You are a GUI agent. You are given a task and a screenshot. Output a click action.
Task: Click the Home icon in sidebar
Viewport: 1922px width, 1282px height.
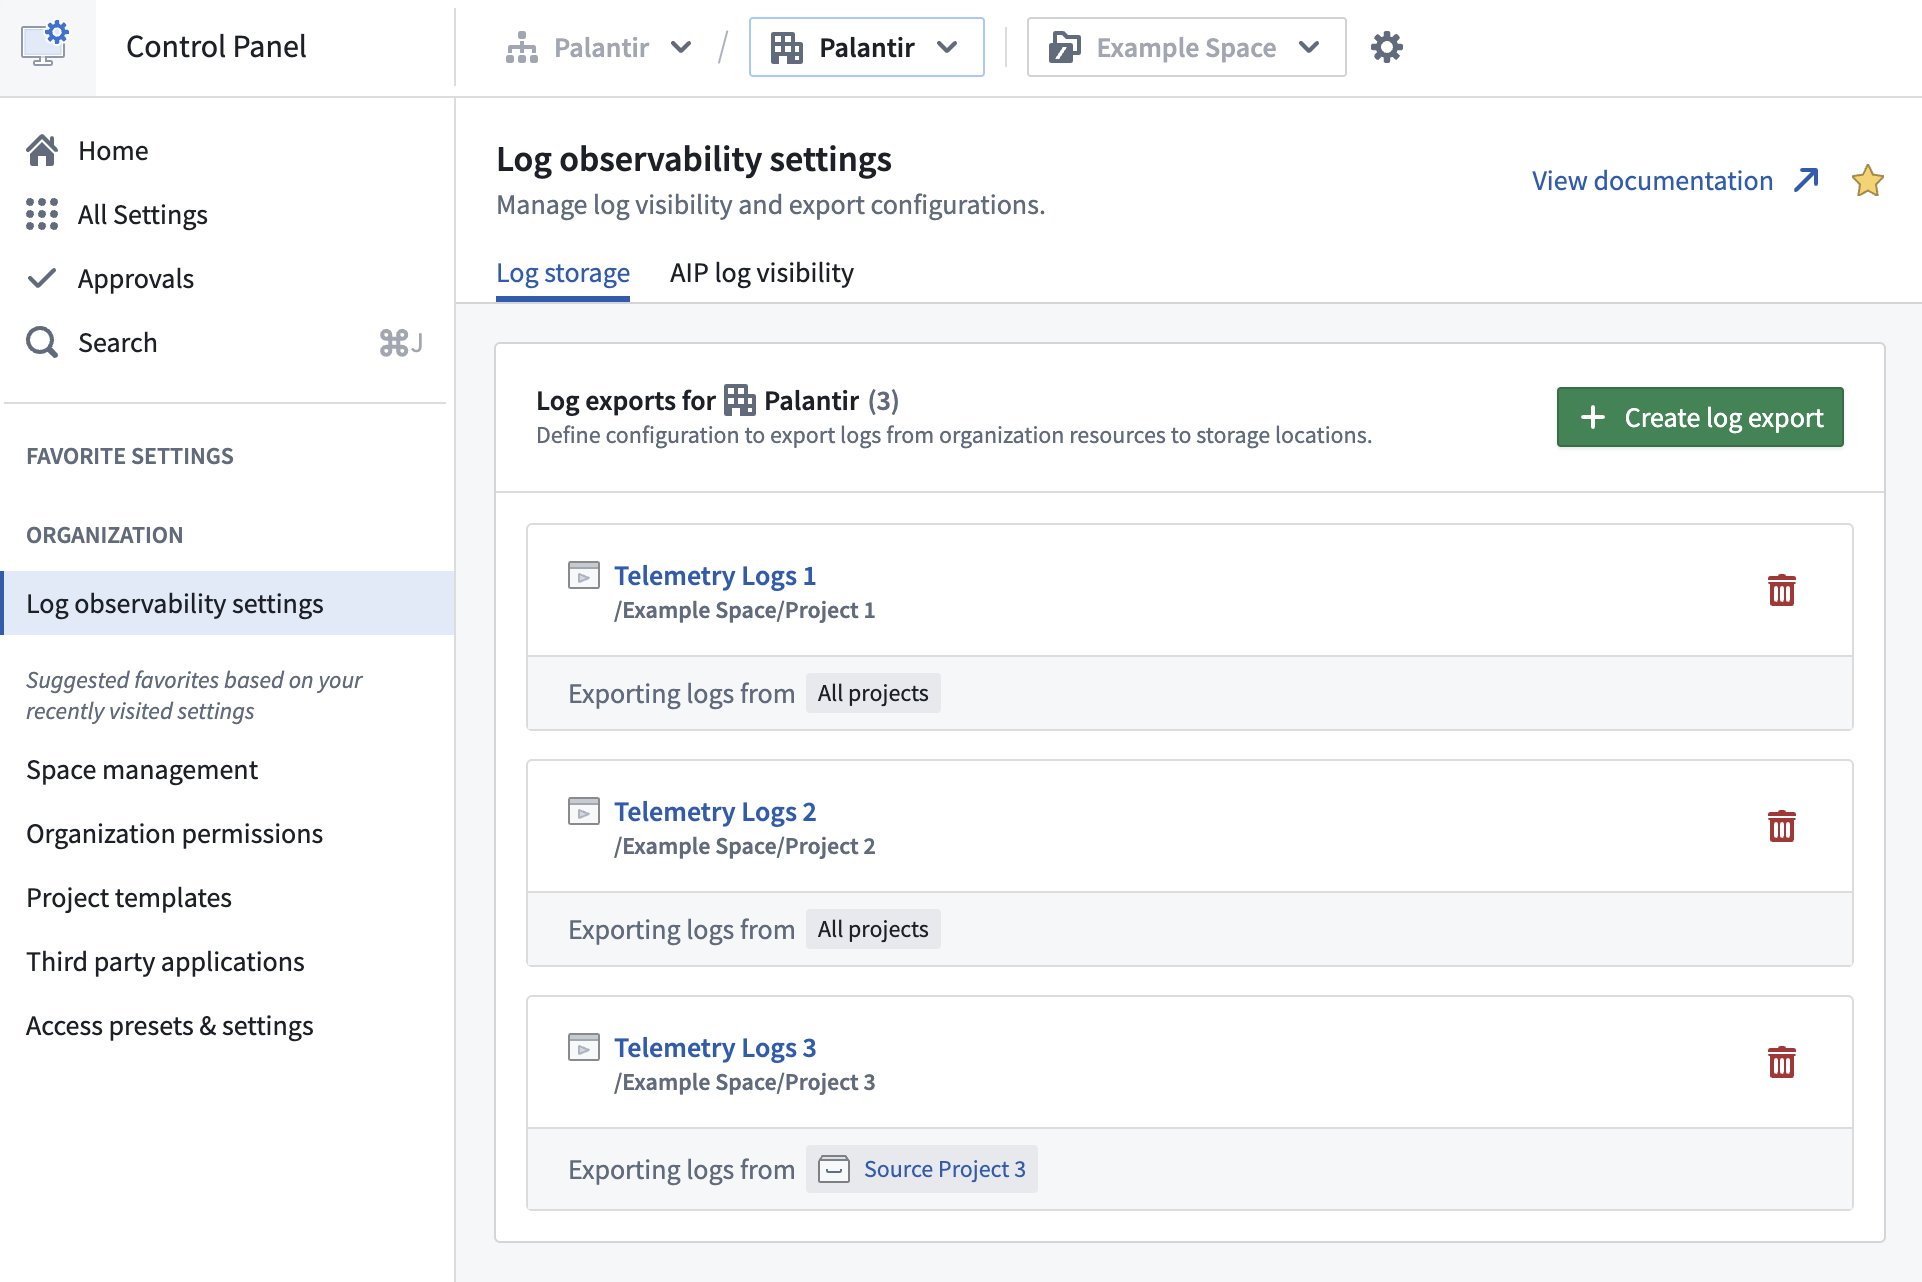42,149
